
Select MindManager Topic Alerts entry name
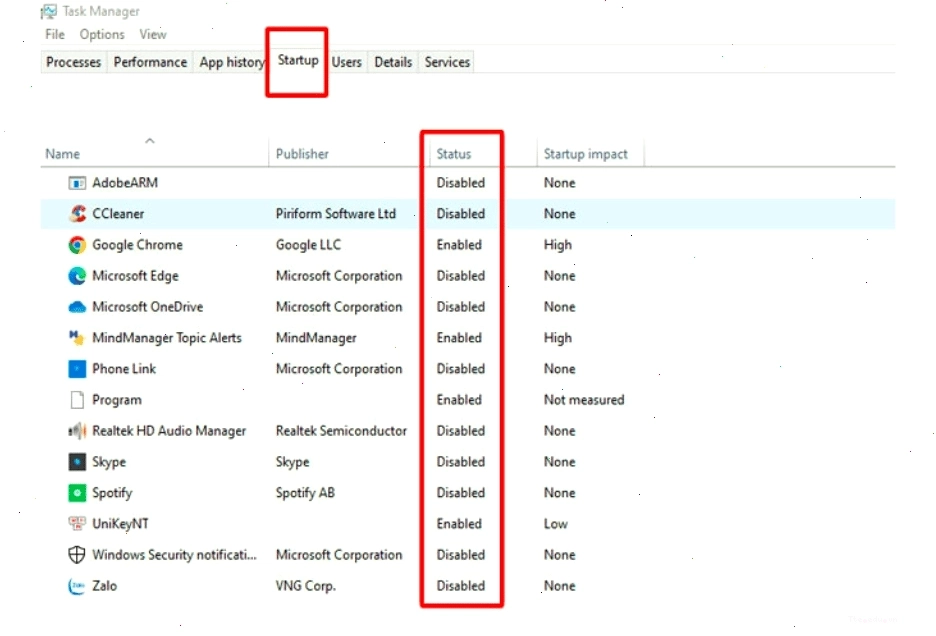pyautogui.click(x=167, y=338)
